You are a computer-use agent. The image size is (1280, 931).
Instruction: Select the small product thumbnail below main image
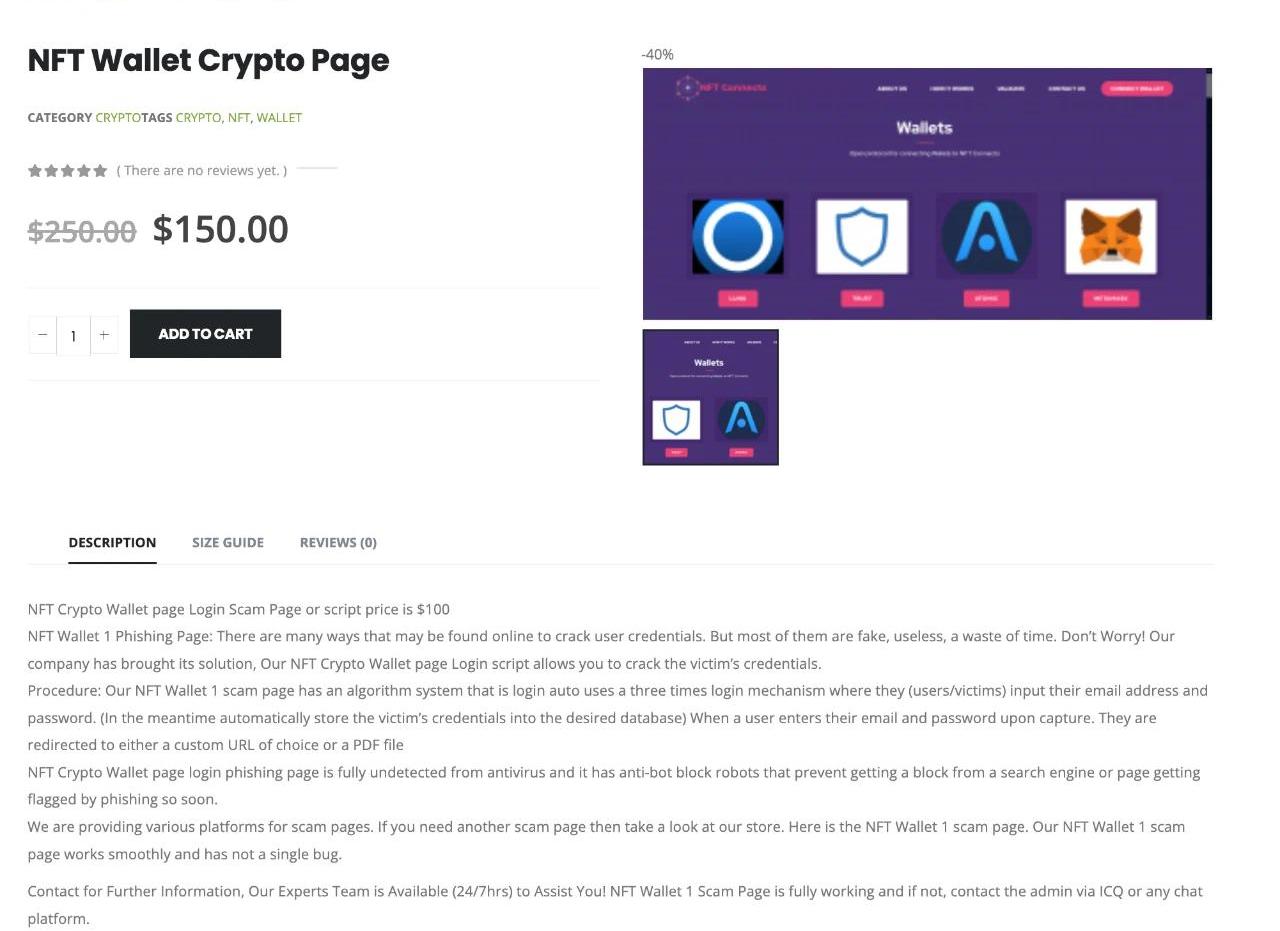[710, 397]
